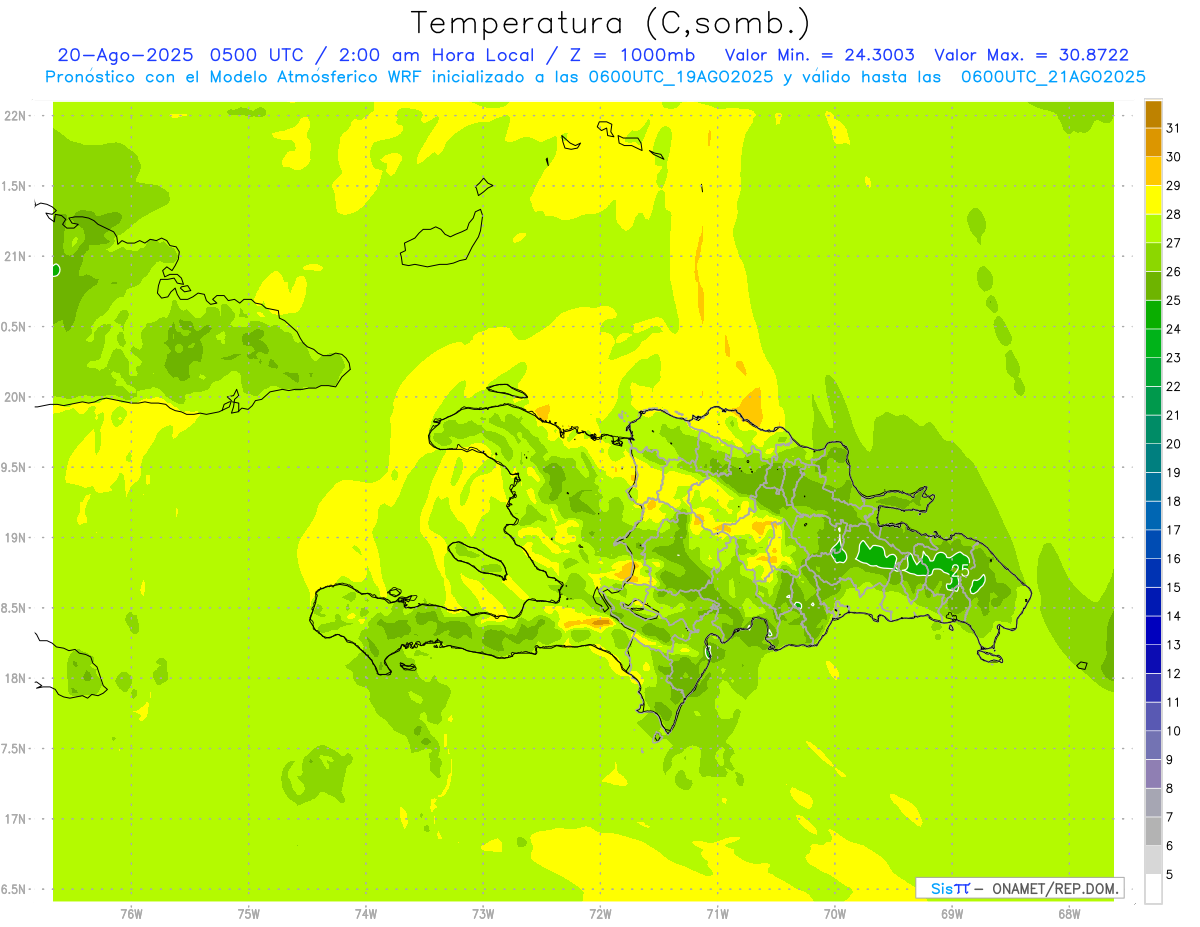Click the yellow swatch between 28 and 29
This screenshot has width=1200, height=927.
coord(1153,200)
